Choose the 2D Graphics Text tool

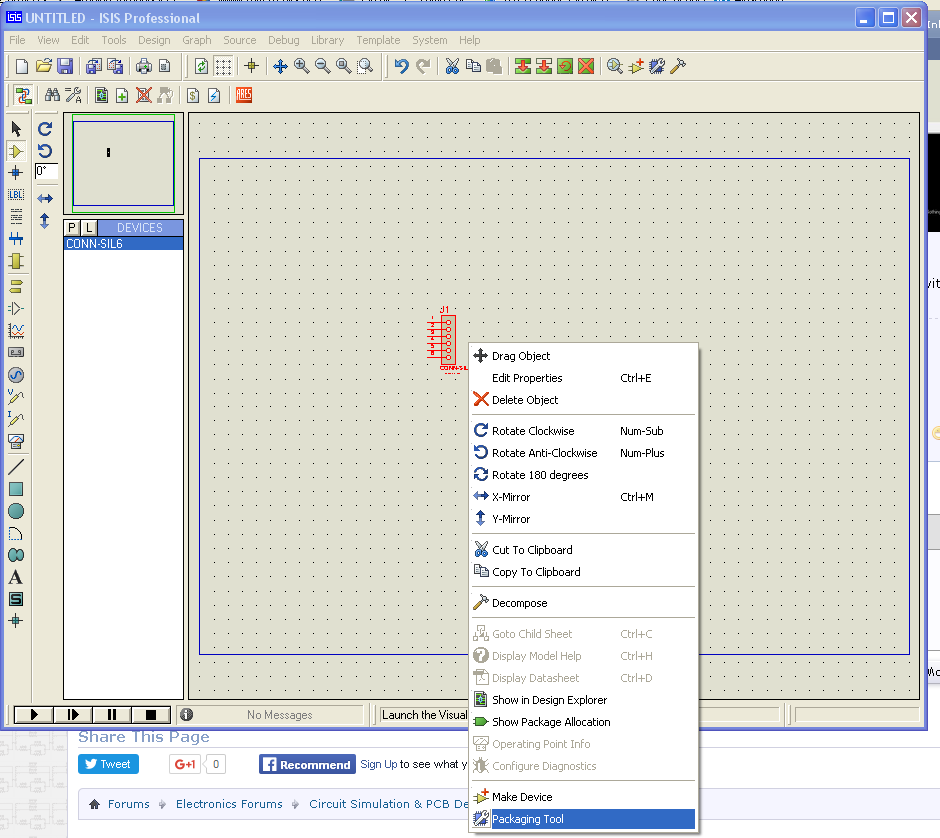tap(16, 577)
